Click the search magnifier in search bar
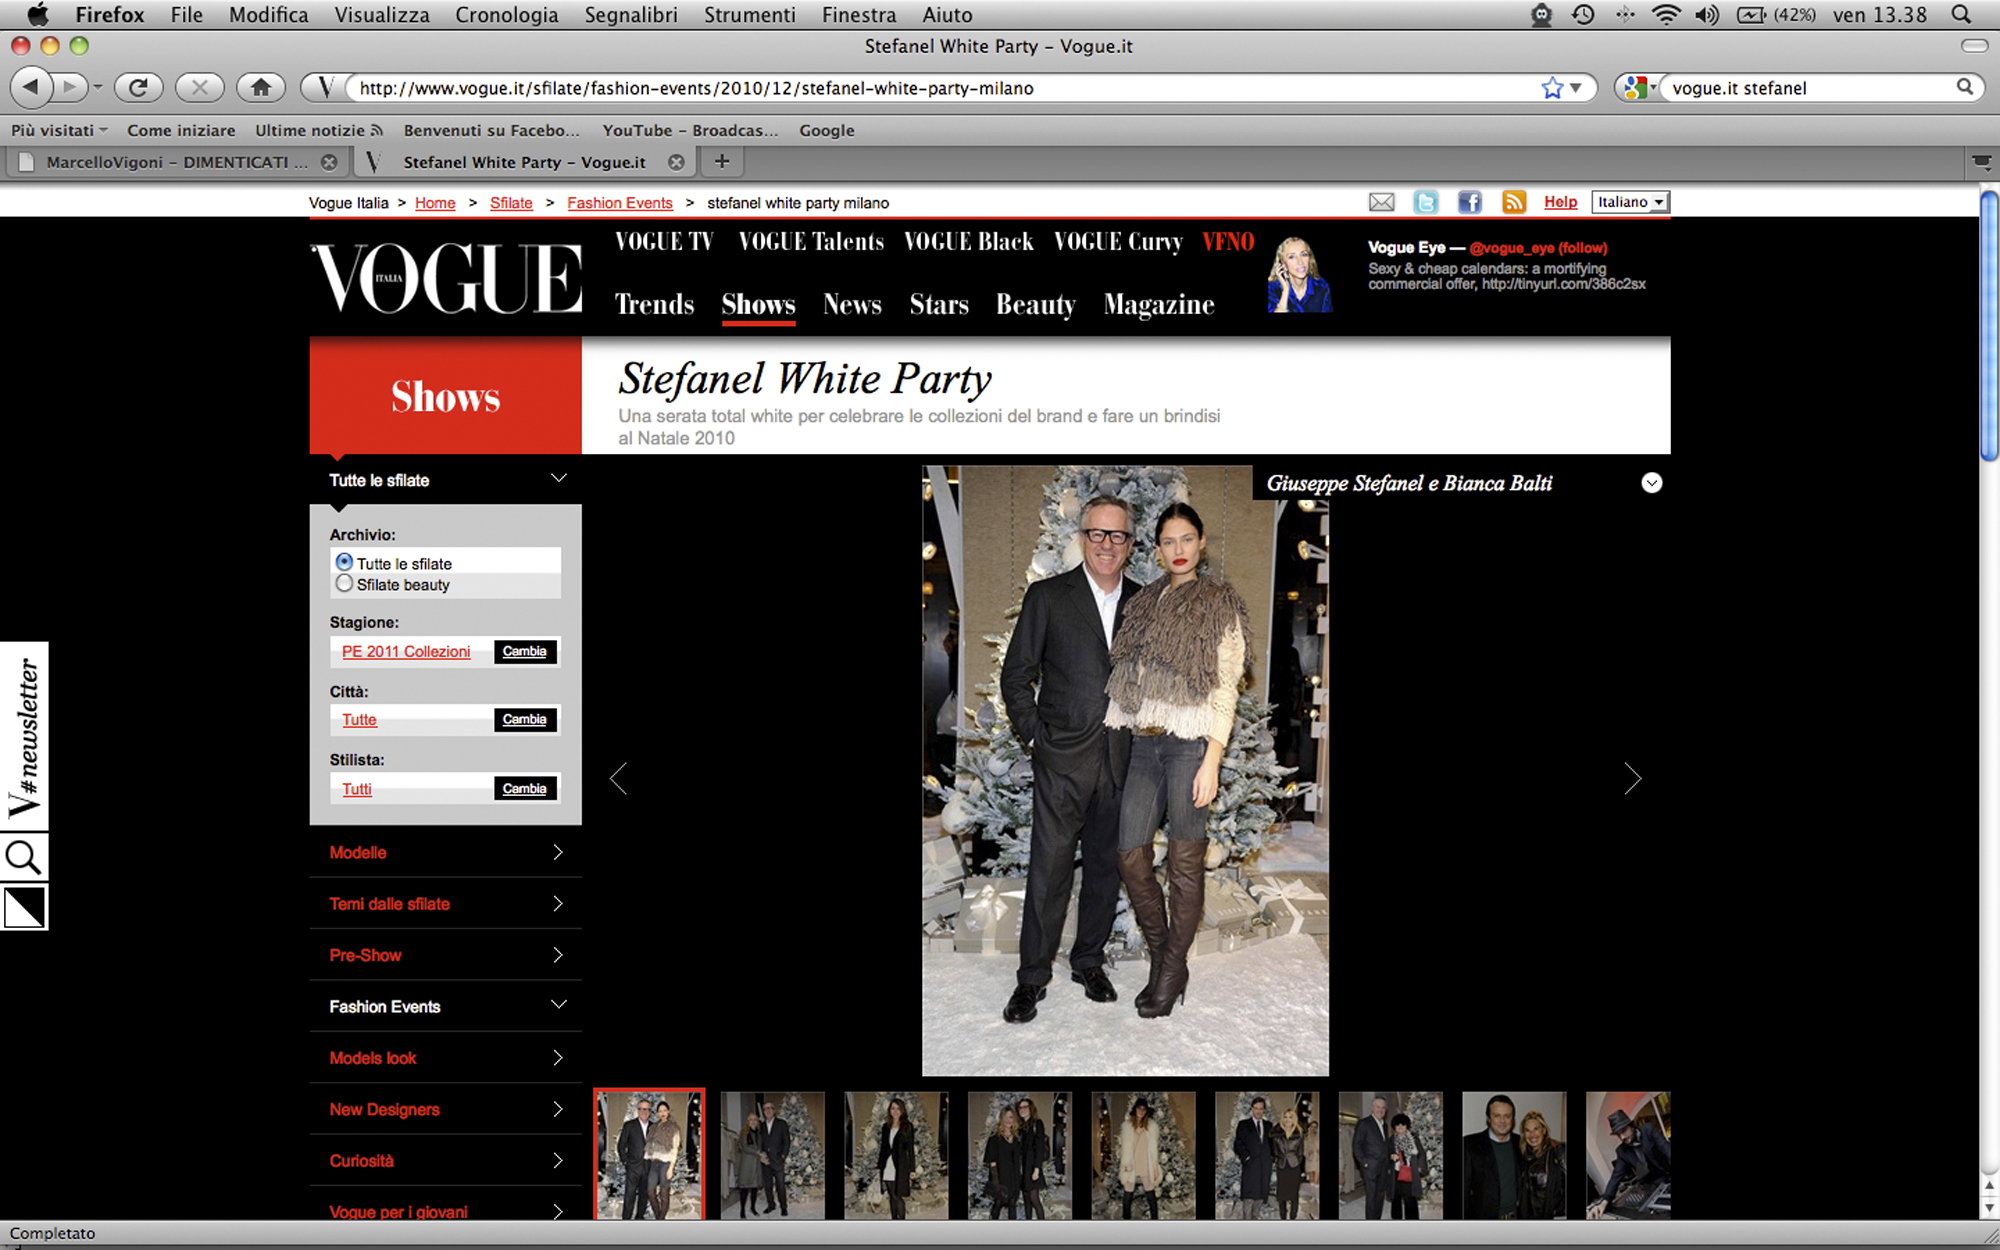This screenshot has height=1250, width=2000. (1965, 87)
